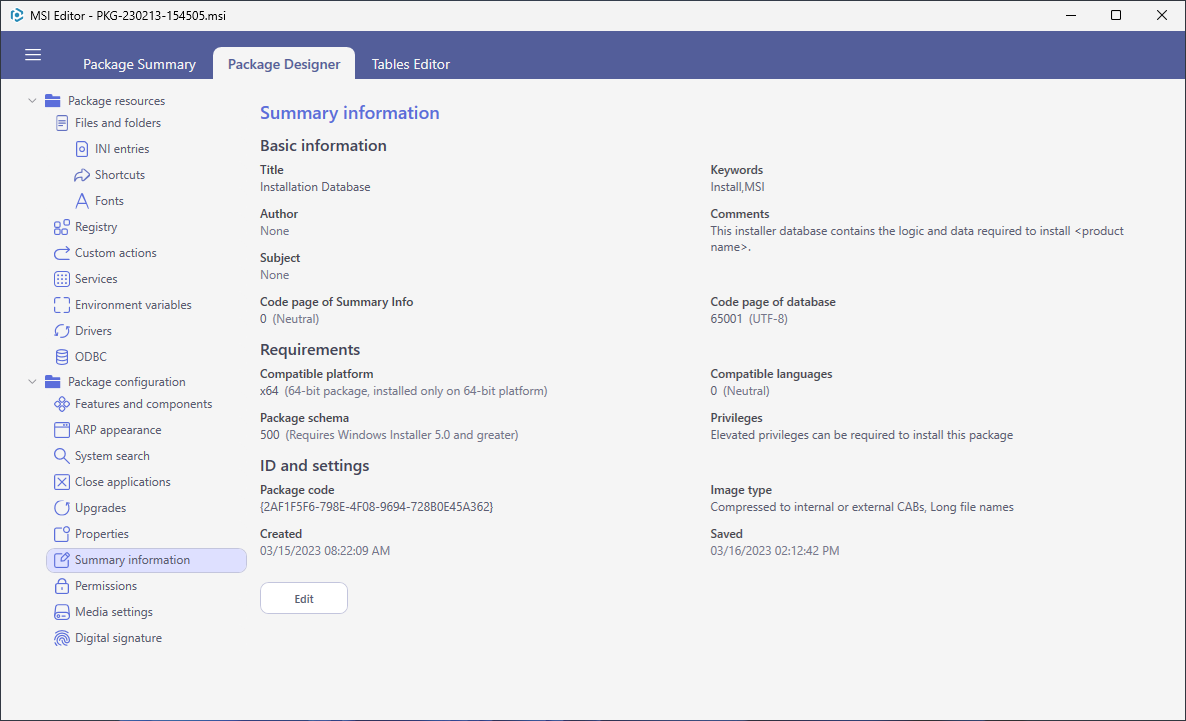Open Custom actions page
The image size is (1186, 721).
tap(116, 253)
